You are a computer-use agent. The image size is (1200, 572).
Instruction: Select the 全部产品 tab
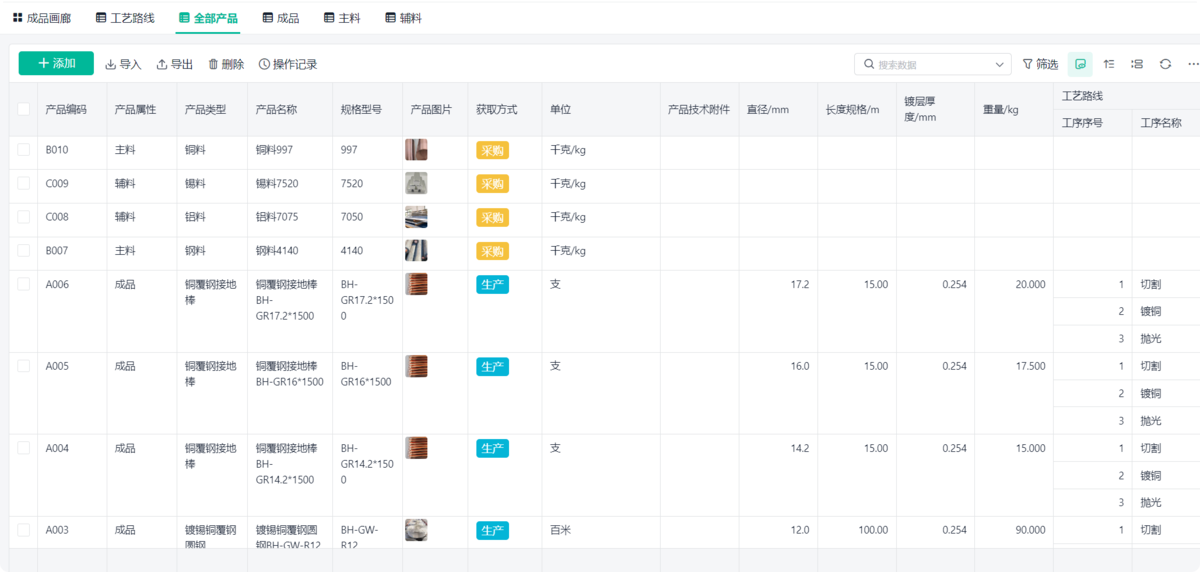(x=208, y=18)
